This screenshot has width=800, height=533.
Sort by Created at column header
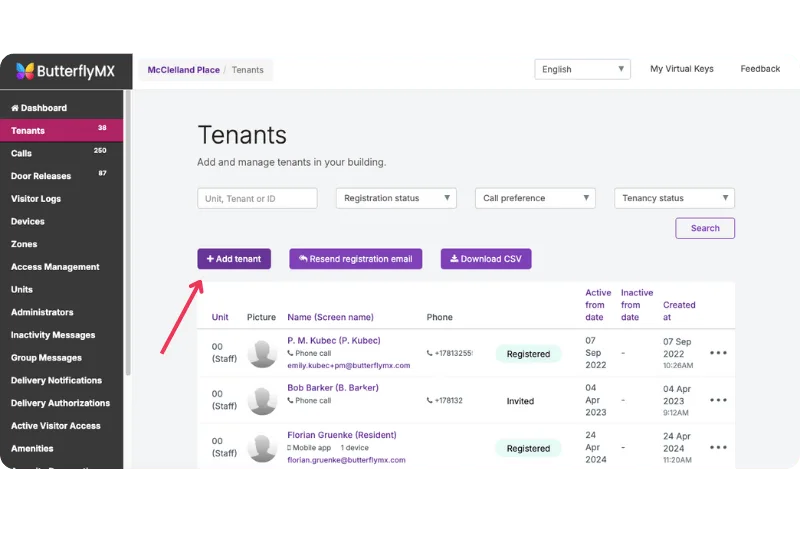tap(679, 311)
